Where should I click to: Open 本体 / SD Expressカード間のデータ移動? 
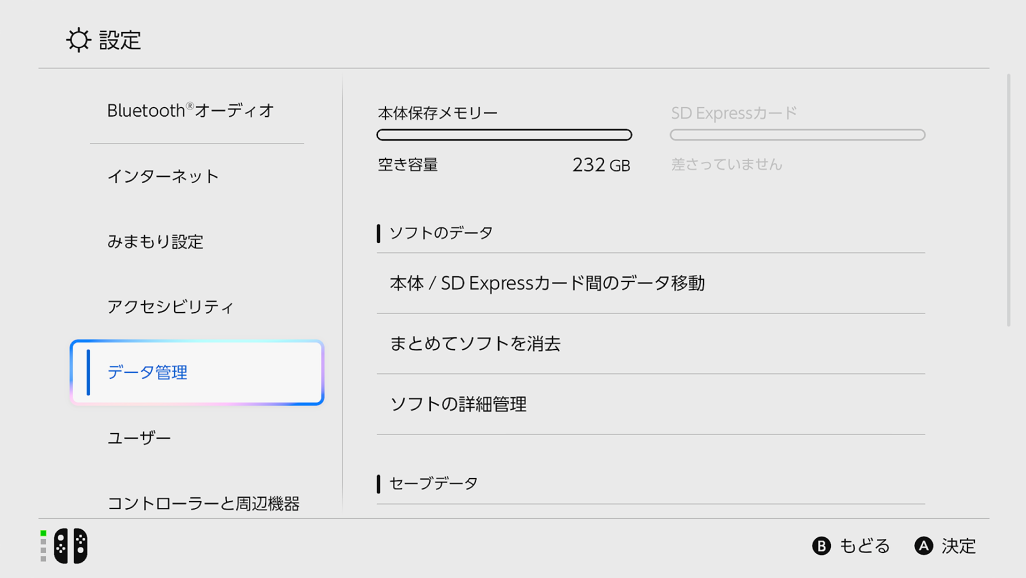point(651,283)
